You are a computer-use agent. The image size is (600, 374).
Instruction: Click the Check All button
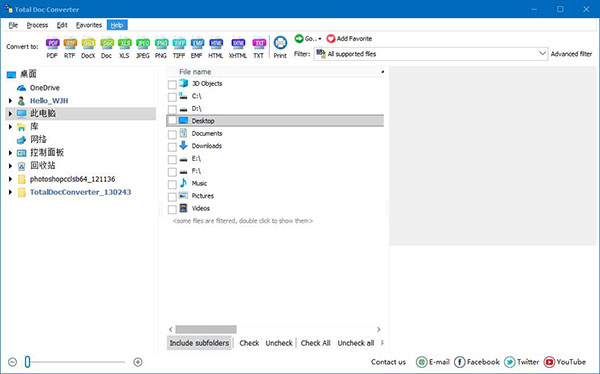pos(315,343)
